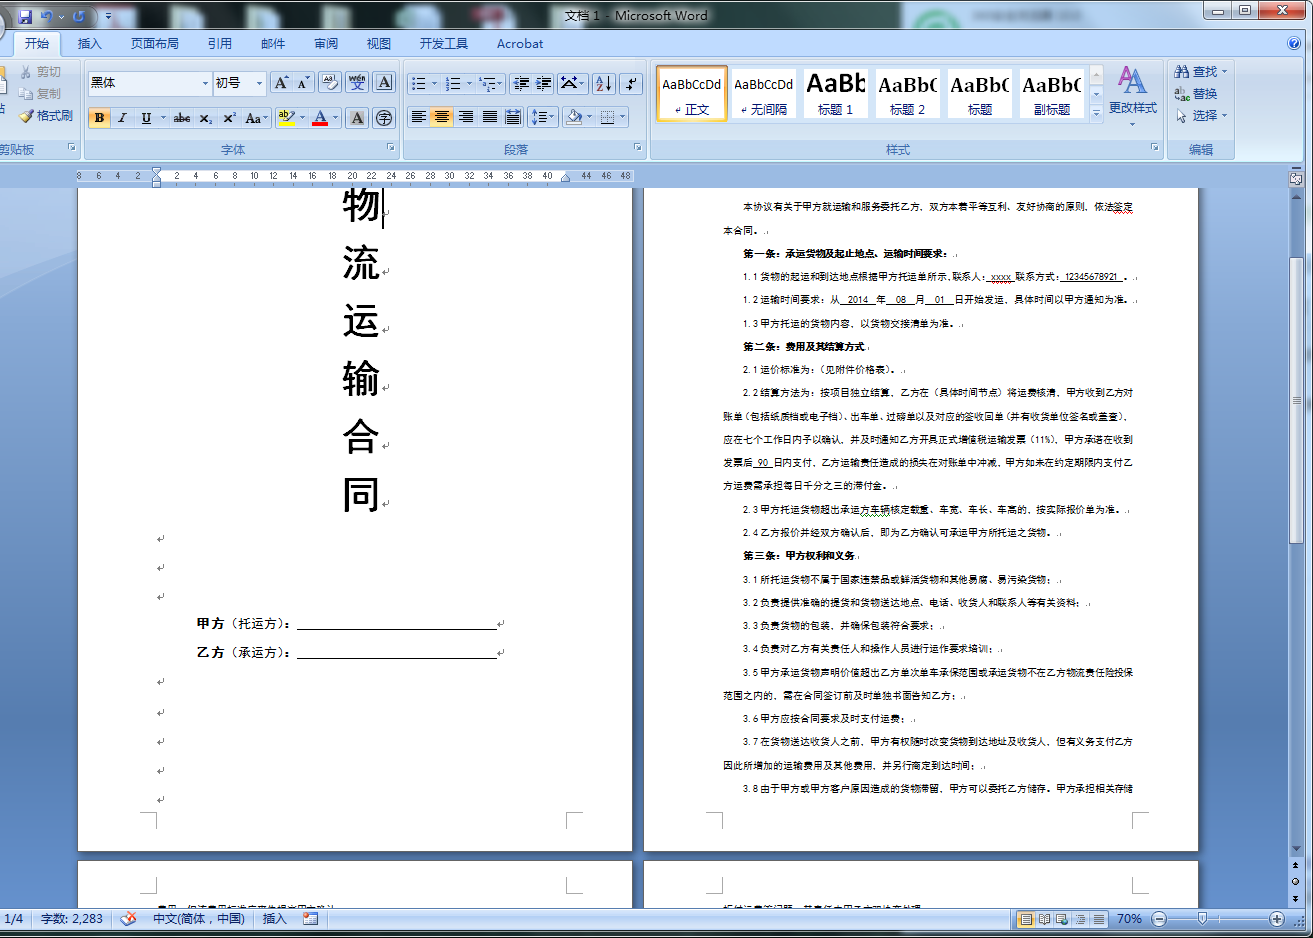The height and width of the screenshot is (938, 1313).
Task: Increase the paragraph indent
Action: [543, 83]
